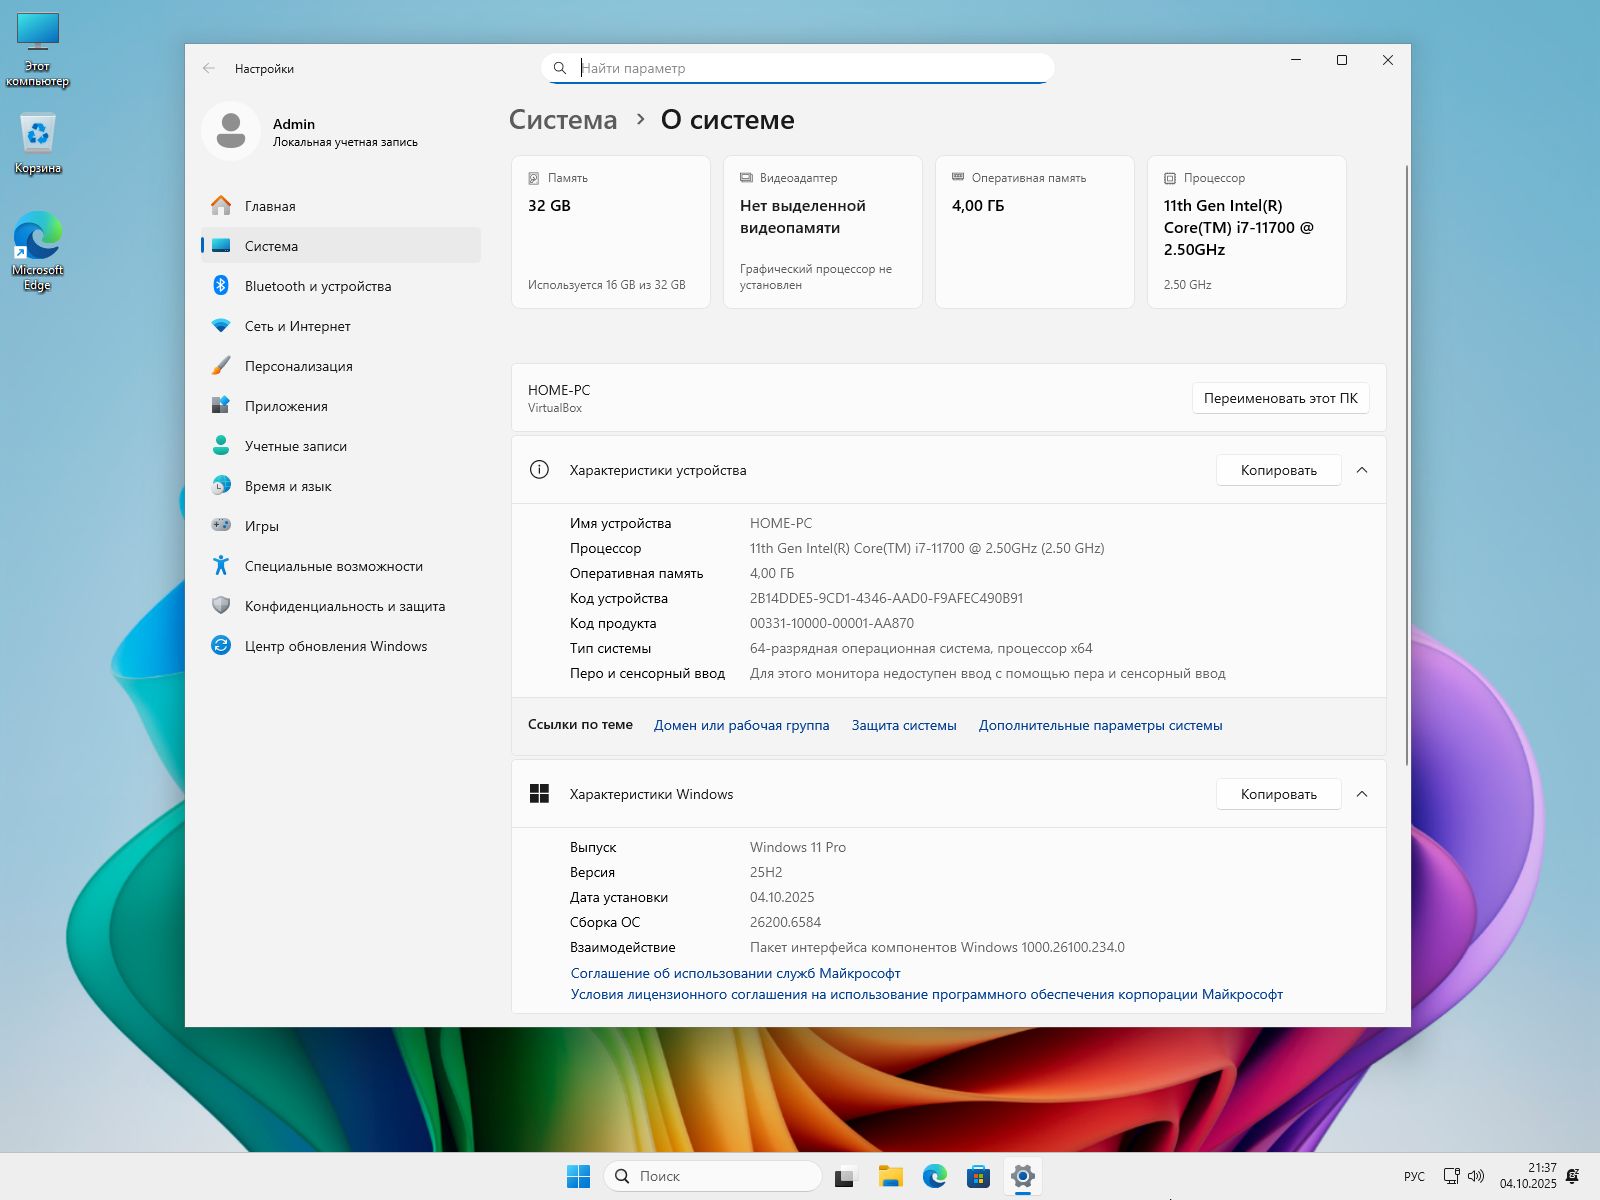1600x1200 pixels.
Task: Open Advanced system settings link
Action: [1100, 725]
